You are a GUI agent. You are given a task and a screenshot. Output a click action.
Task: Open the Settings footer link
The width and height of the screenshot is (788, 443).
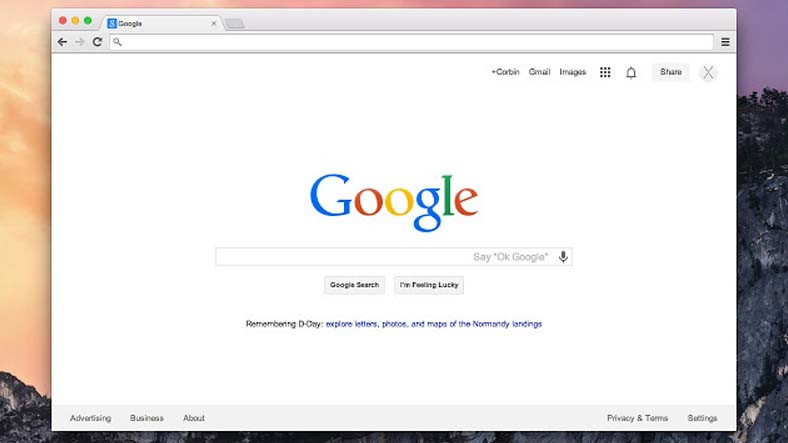pos(702,418)
